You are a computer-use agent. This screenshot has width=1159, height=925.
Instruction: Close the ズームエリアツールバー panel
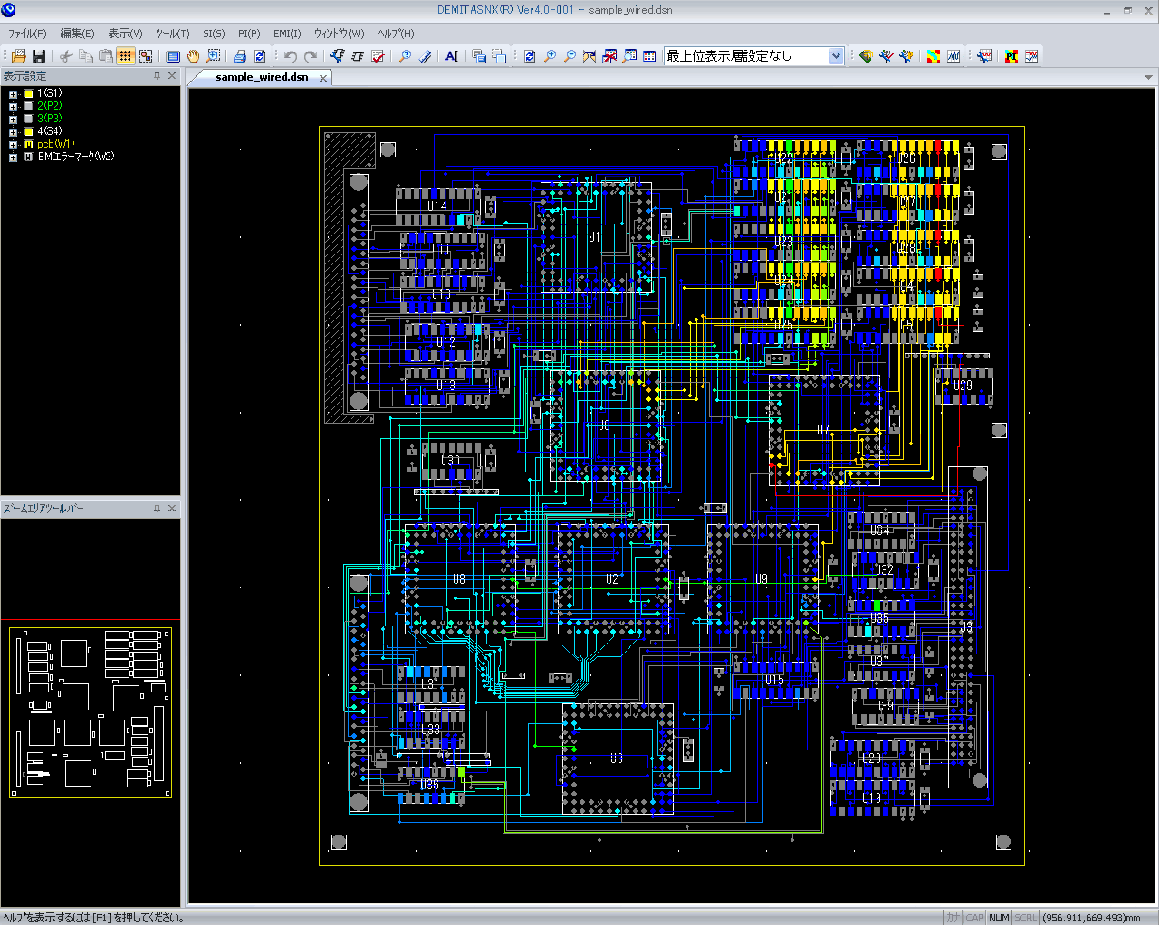click(x=171, y=508)
